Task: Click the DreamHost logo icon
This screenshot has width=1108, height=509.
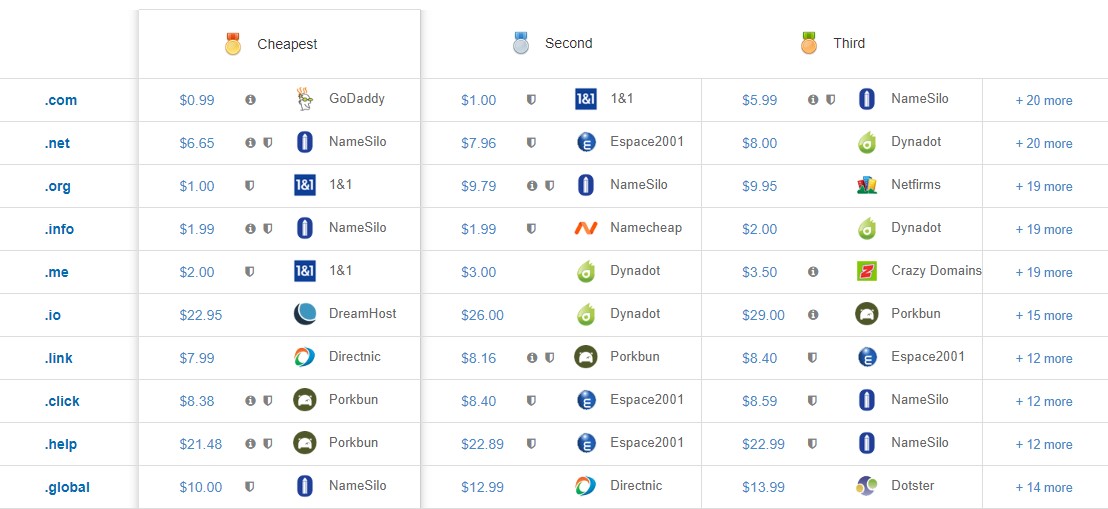Action: tap(305, 314)
